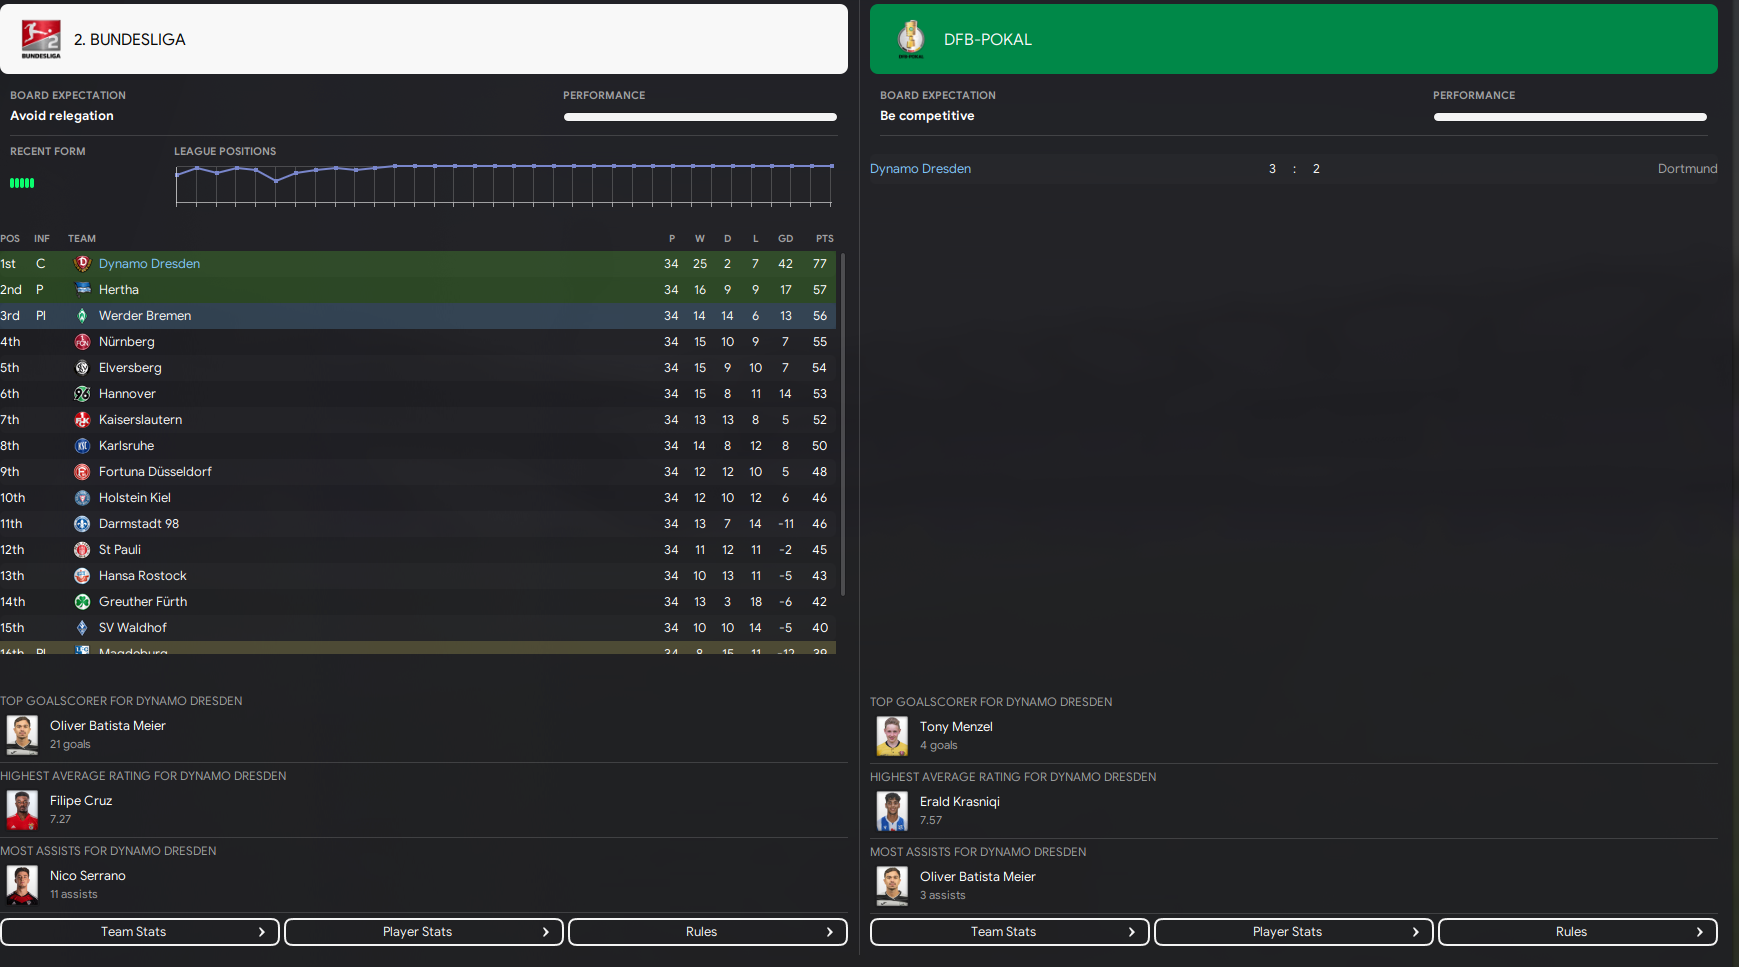Image resolution: width=1739 pixels, height=967 pixels.
Task: Open the Kaiserslautern team link
Action: (140, 420)
